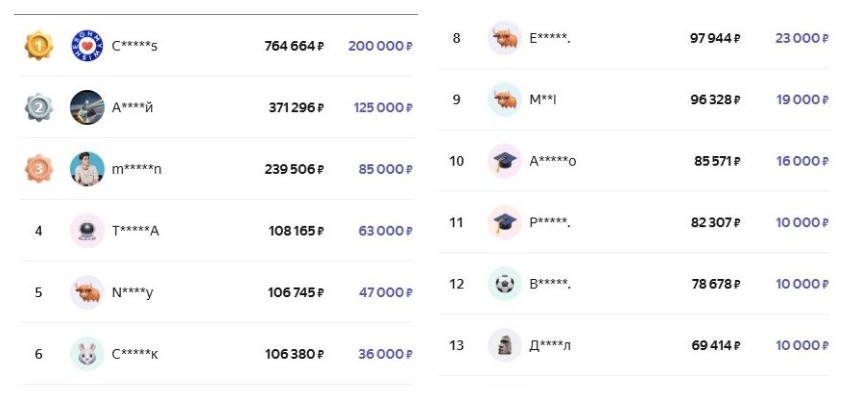Open m*****n photo avatar
Image resolution: width=850 pixels, height=400 pixels.
(x=87, y=169)
